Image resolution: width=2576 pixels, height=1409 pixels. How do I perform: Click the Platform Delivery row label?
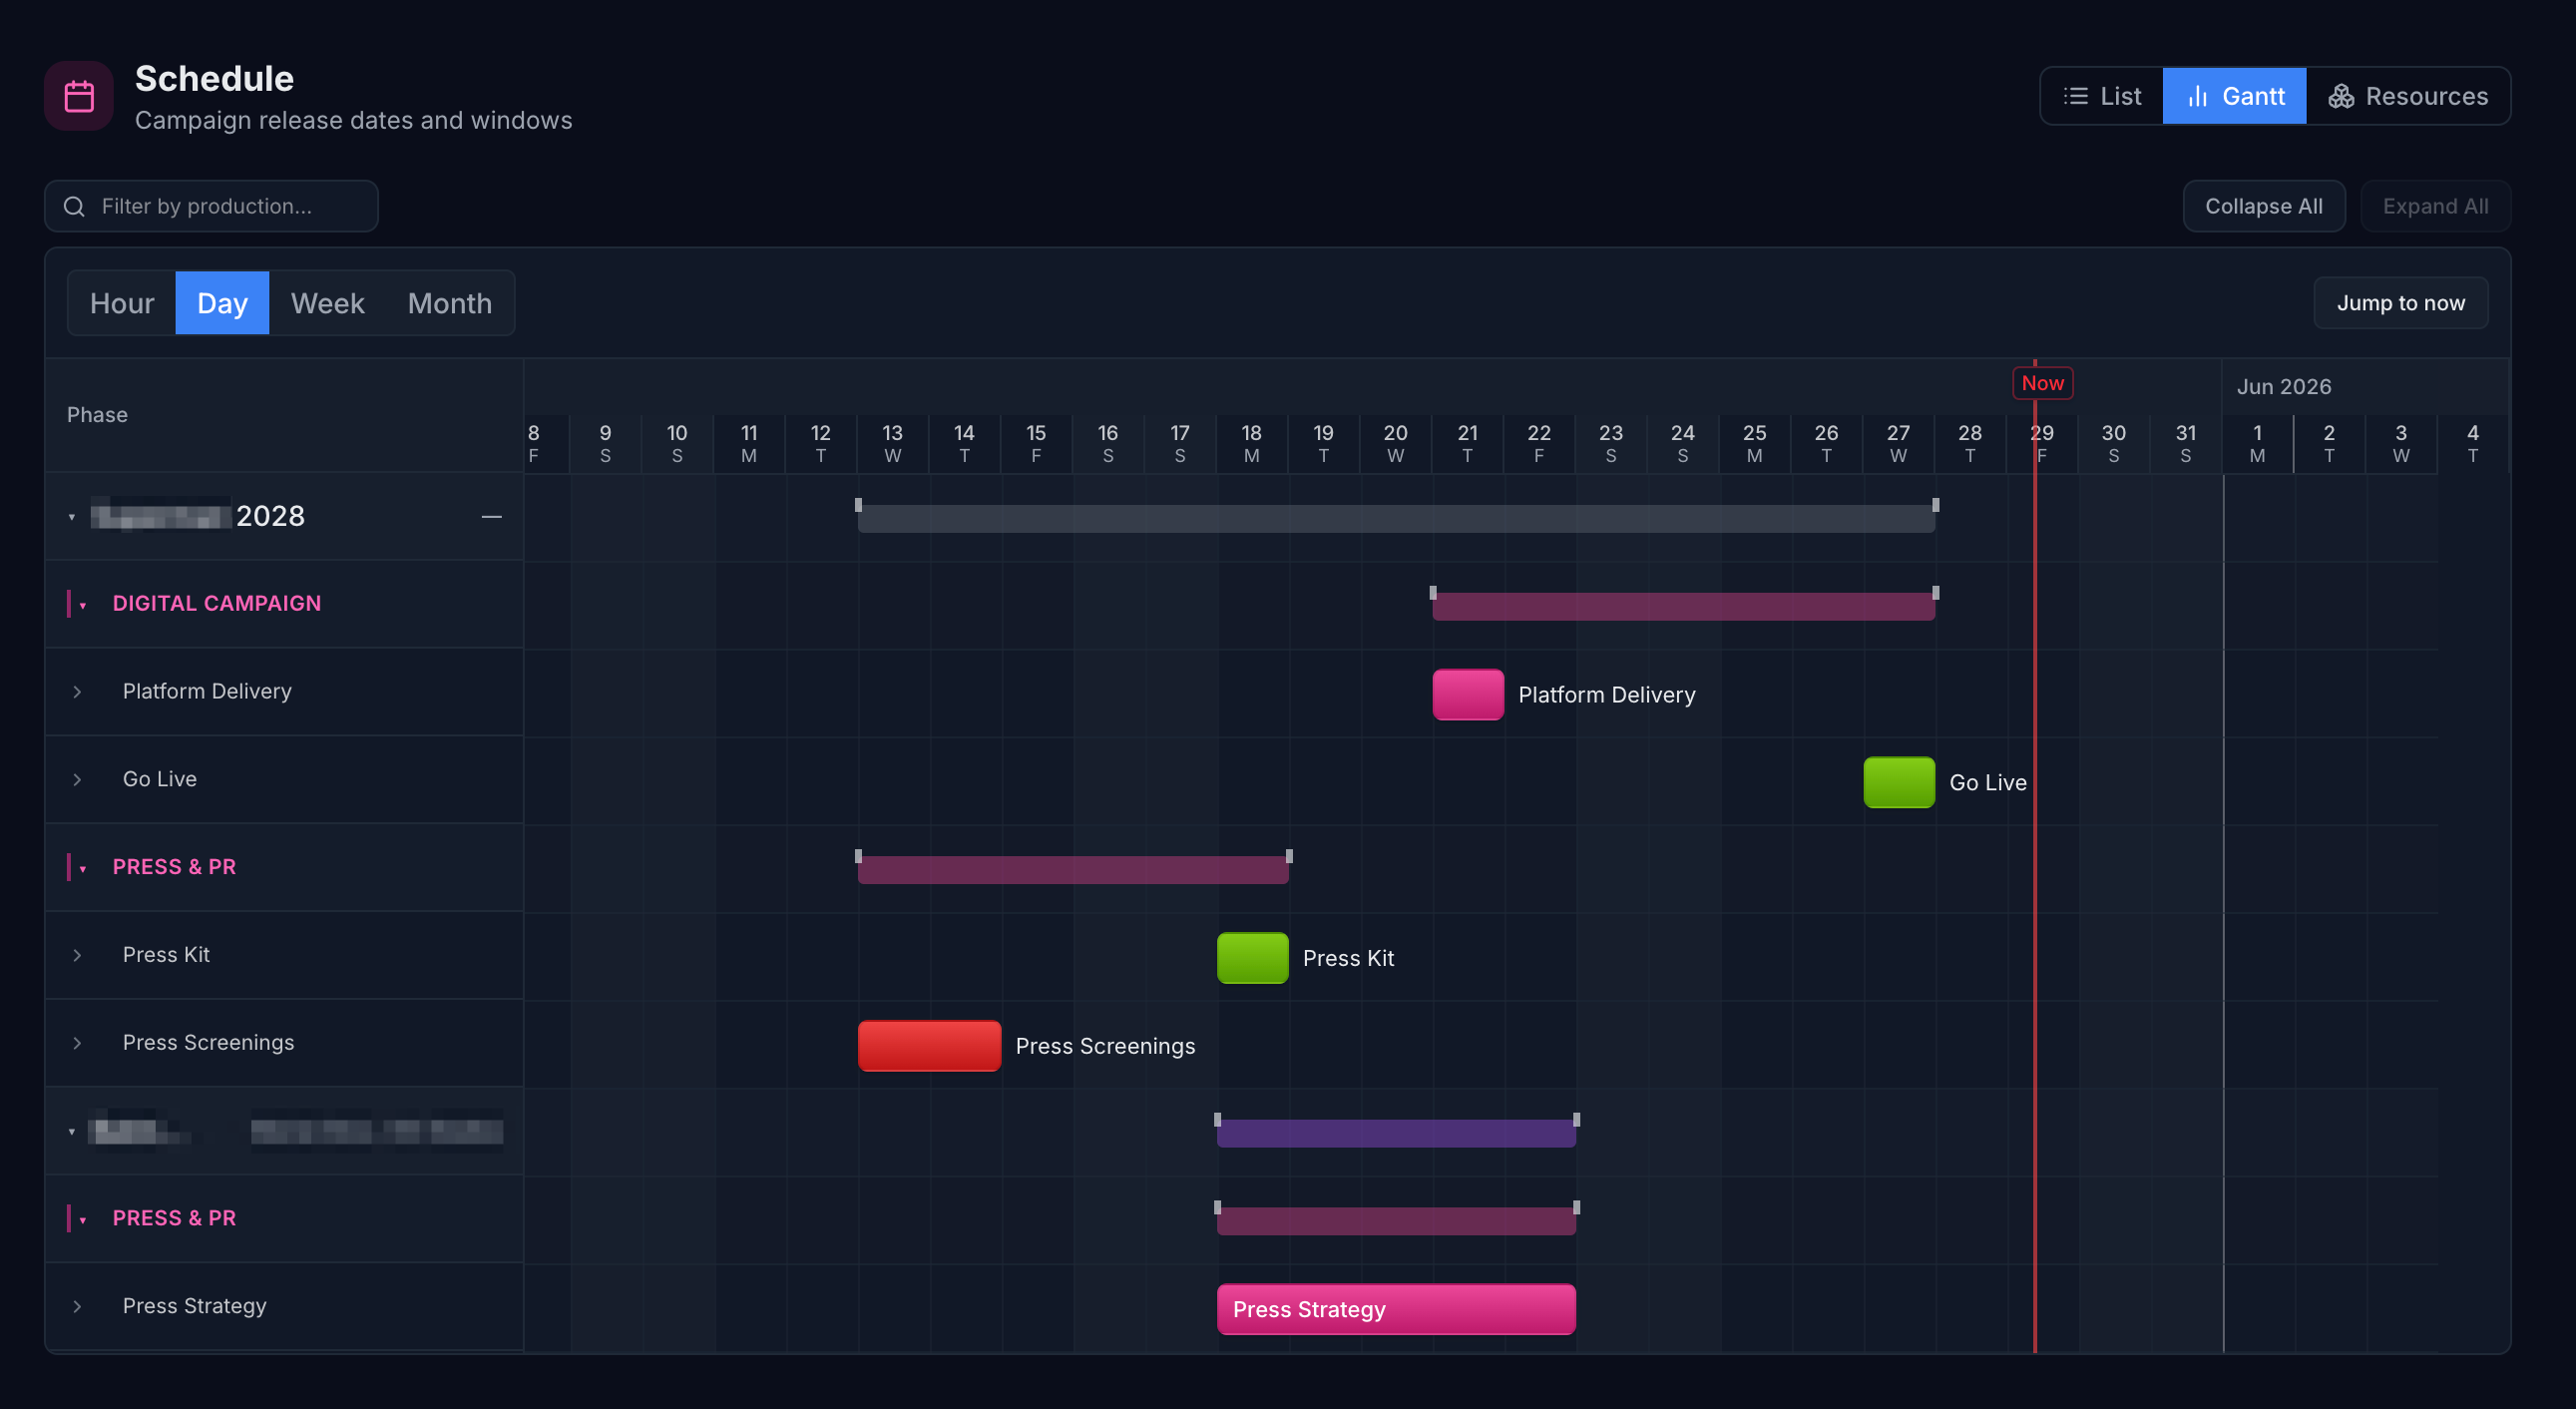point(207,691)
